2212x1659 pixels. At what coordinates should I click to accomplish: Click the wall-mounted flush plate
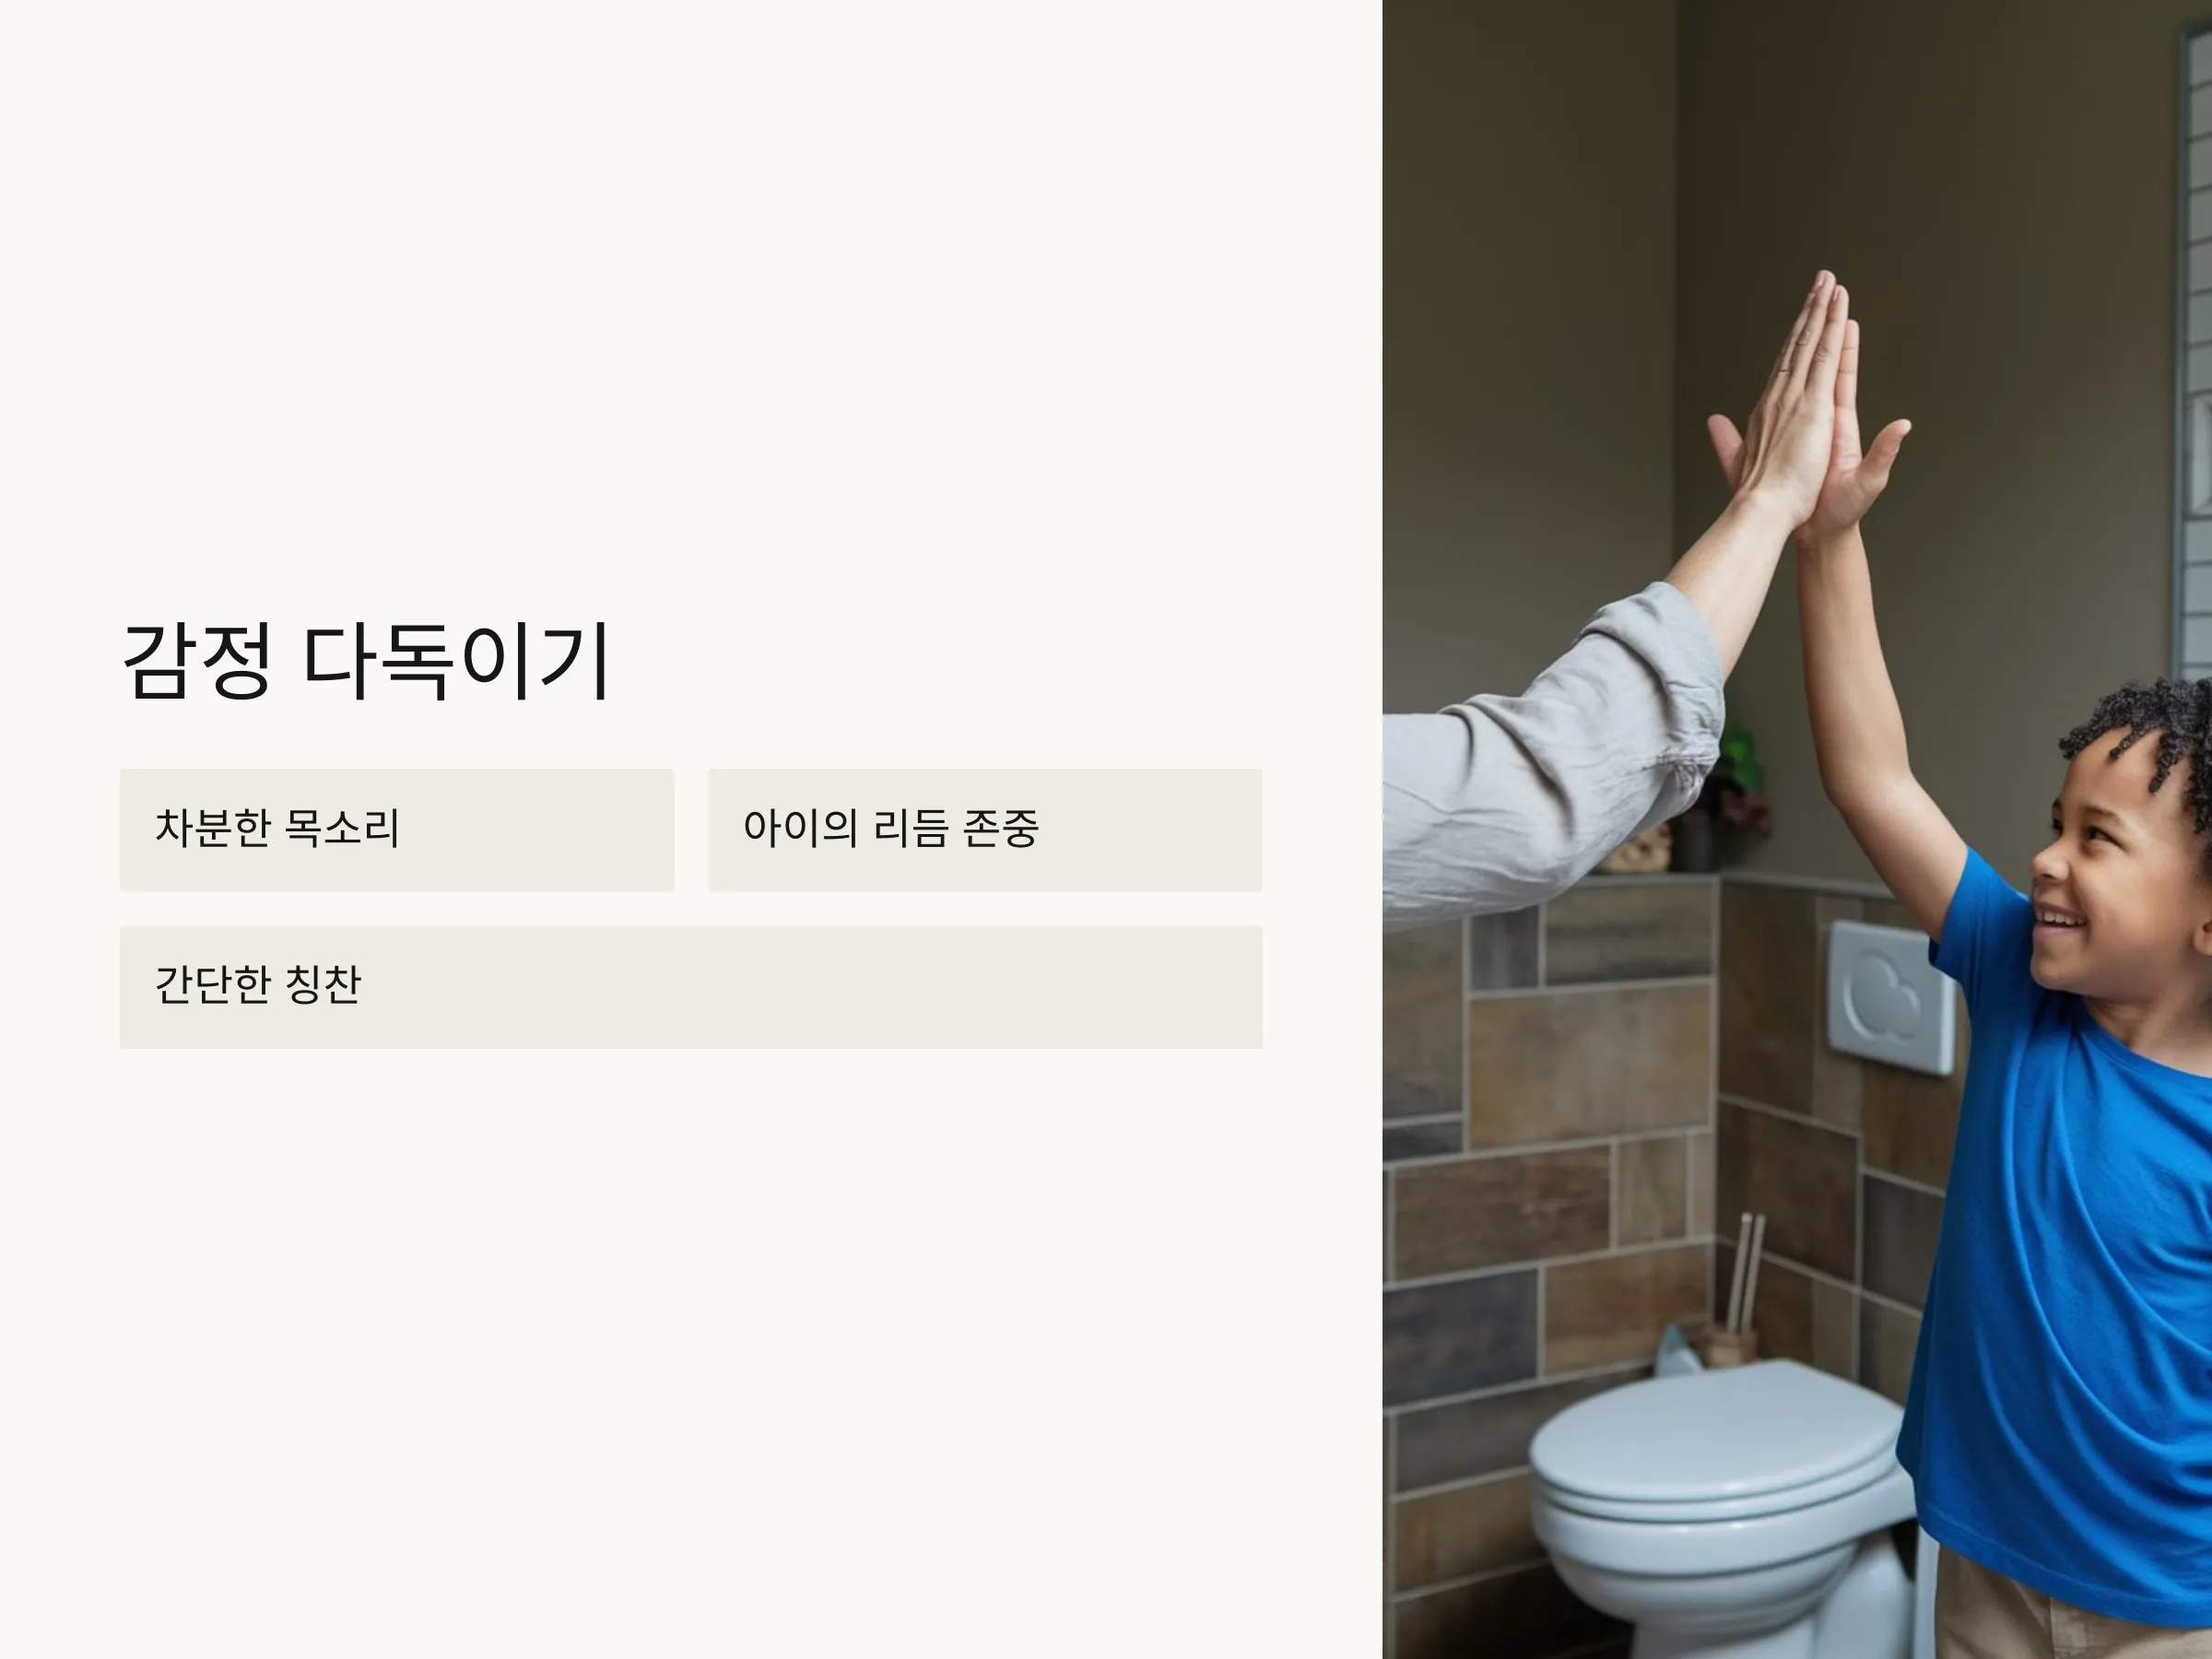coord(1891,997)
